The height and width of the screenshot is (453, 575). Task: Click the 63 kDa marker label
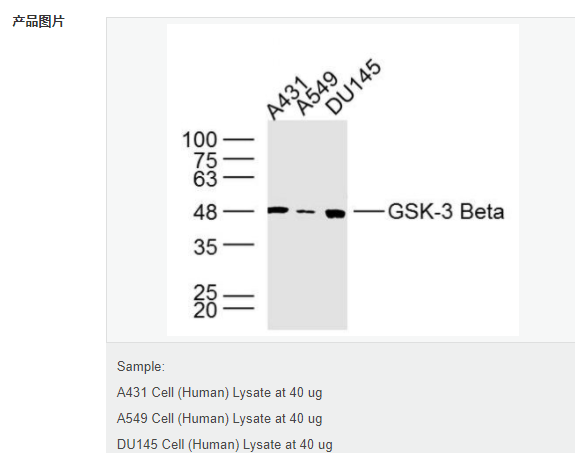[205, 179]
